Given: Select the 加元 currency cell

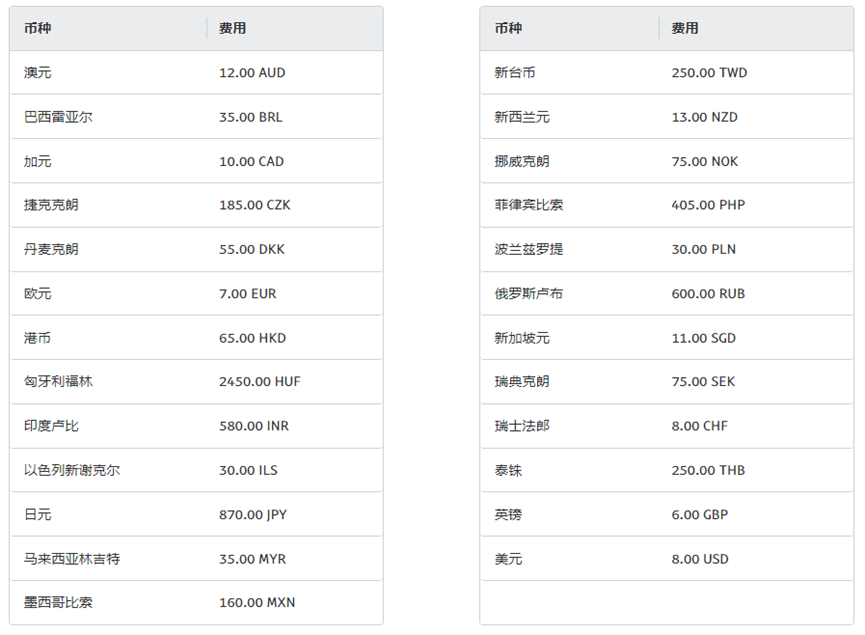Looking at the screenshot, I should [38, 161].
